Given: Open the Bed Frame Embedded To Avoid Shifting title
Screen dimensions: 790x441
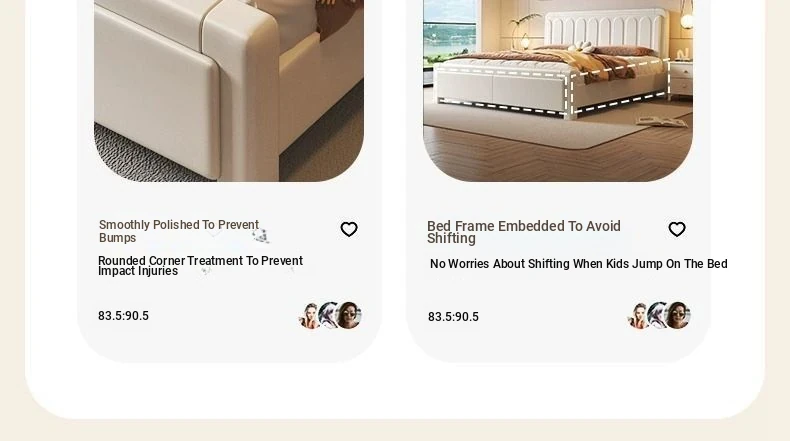Looking at the screenshot, I should click(x=523, y=232).
